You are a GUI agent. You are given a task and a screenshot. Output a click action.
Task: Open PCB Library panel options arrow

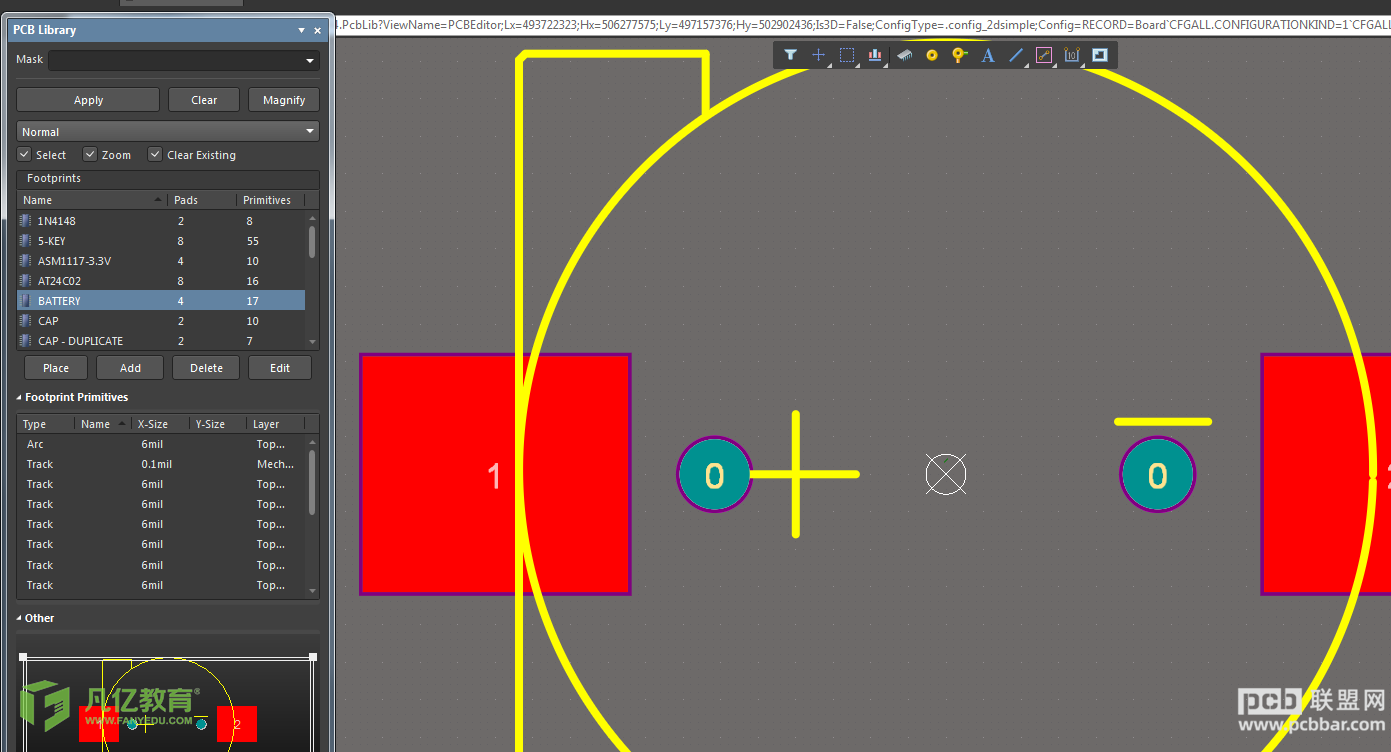coord(302,30)
